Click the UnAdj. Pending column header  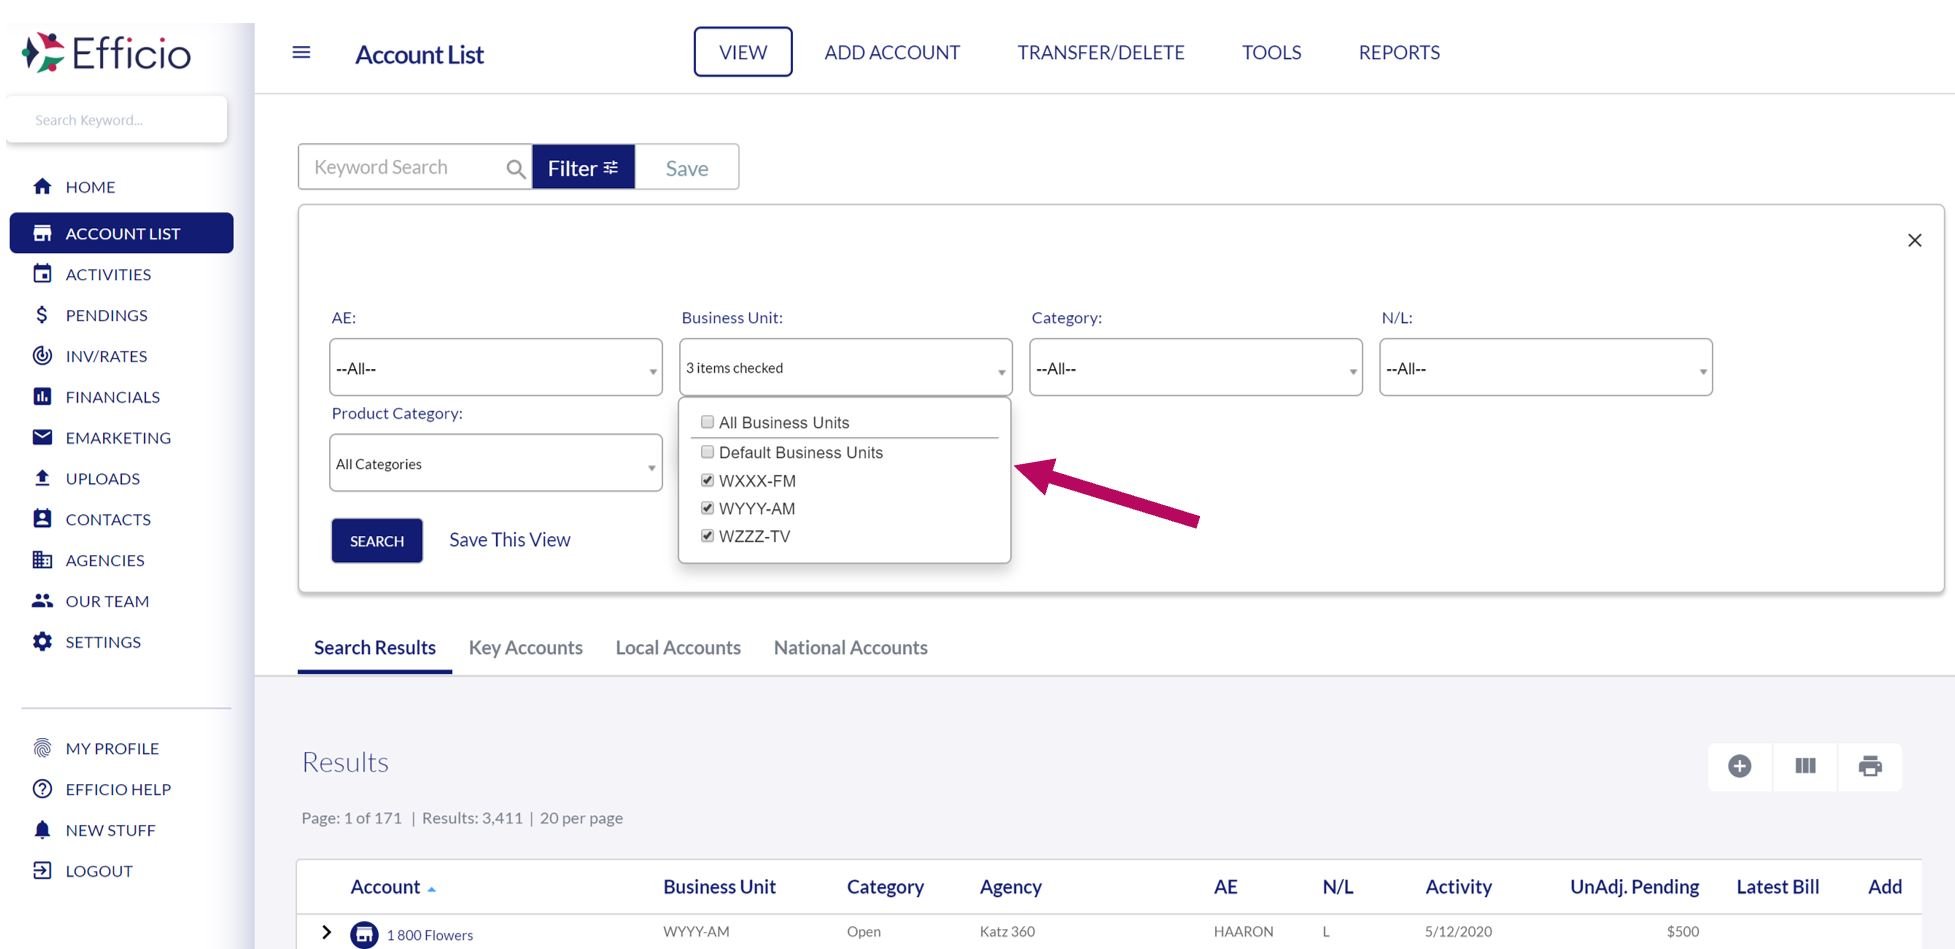[1634, 887]
